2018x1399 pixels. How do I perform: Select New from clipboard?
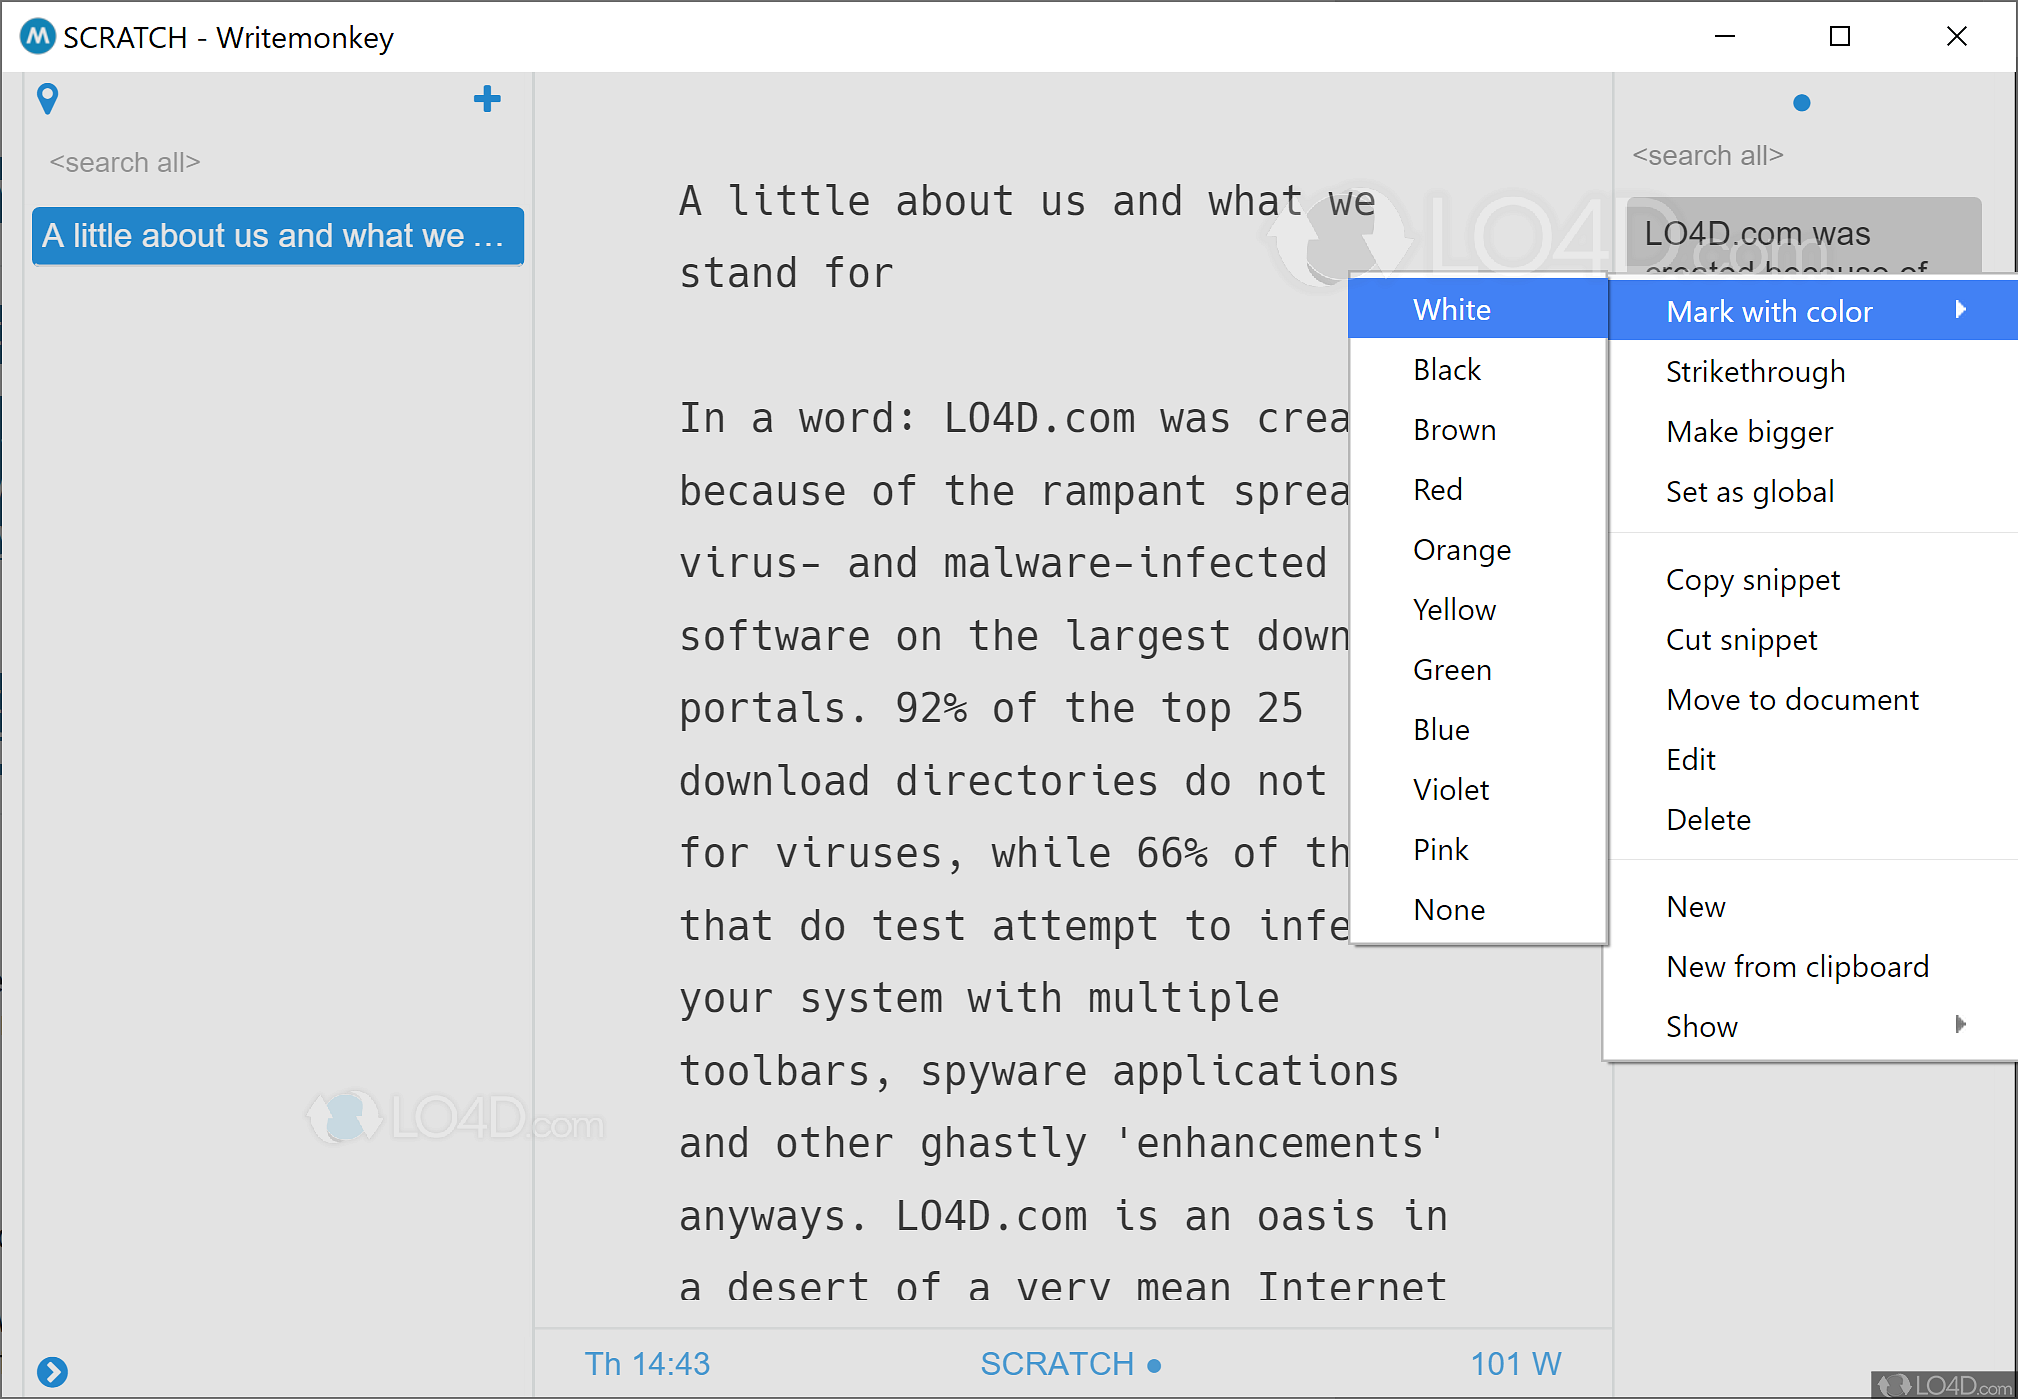point(1797,966)
